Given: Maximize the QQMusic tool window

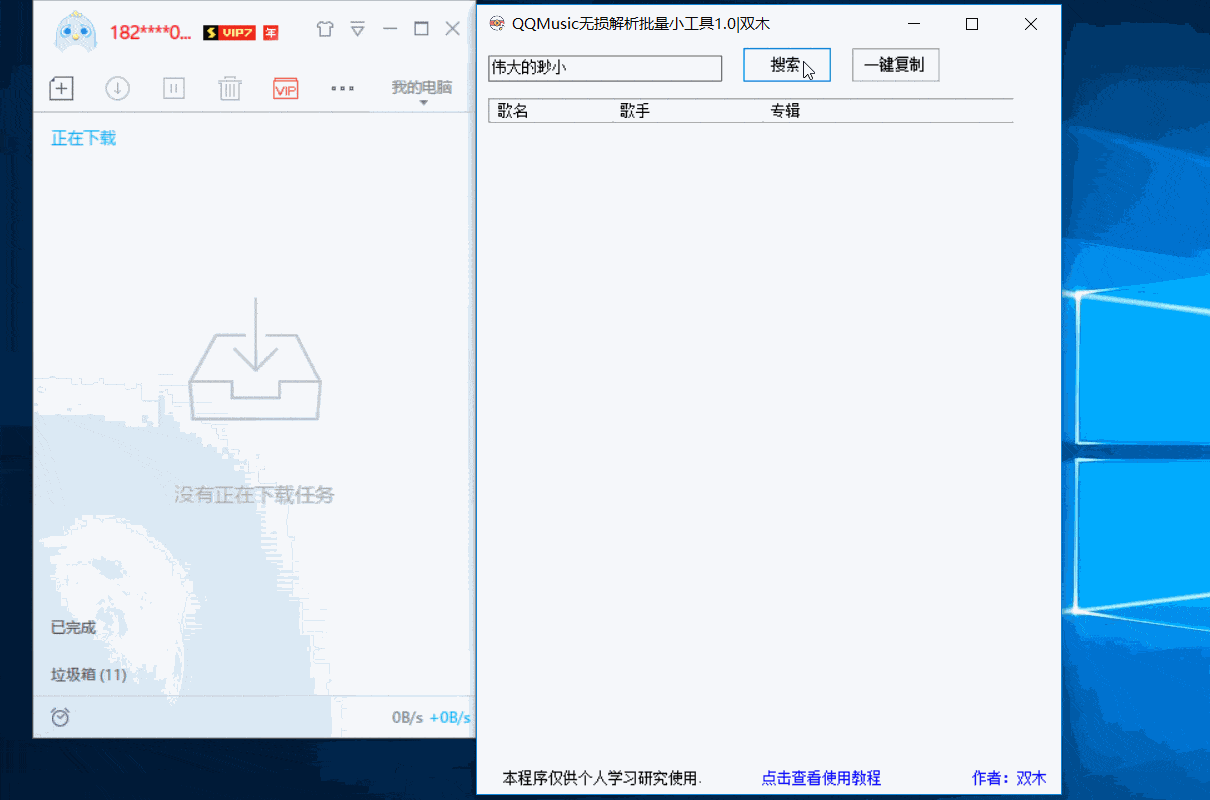Looking at the screenshot, I should [972, 24].
